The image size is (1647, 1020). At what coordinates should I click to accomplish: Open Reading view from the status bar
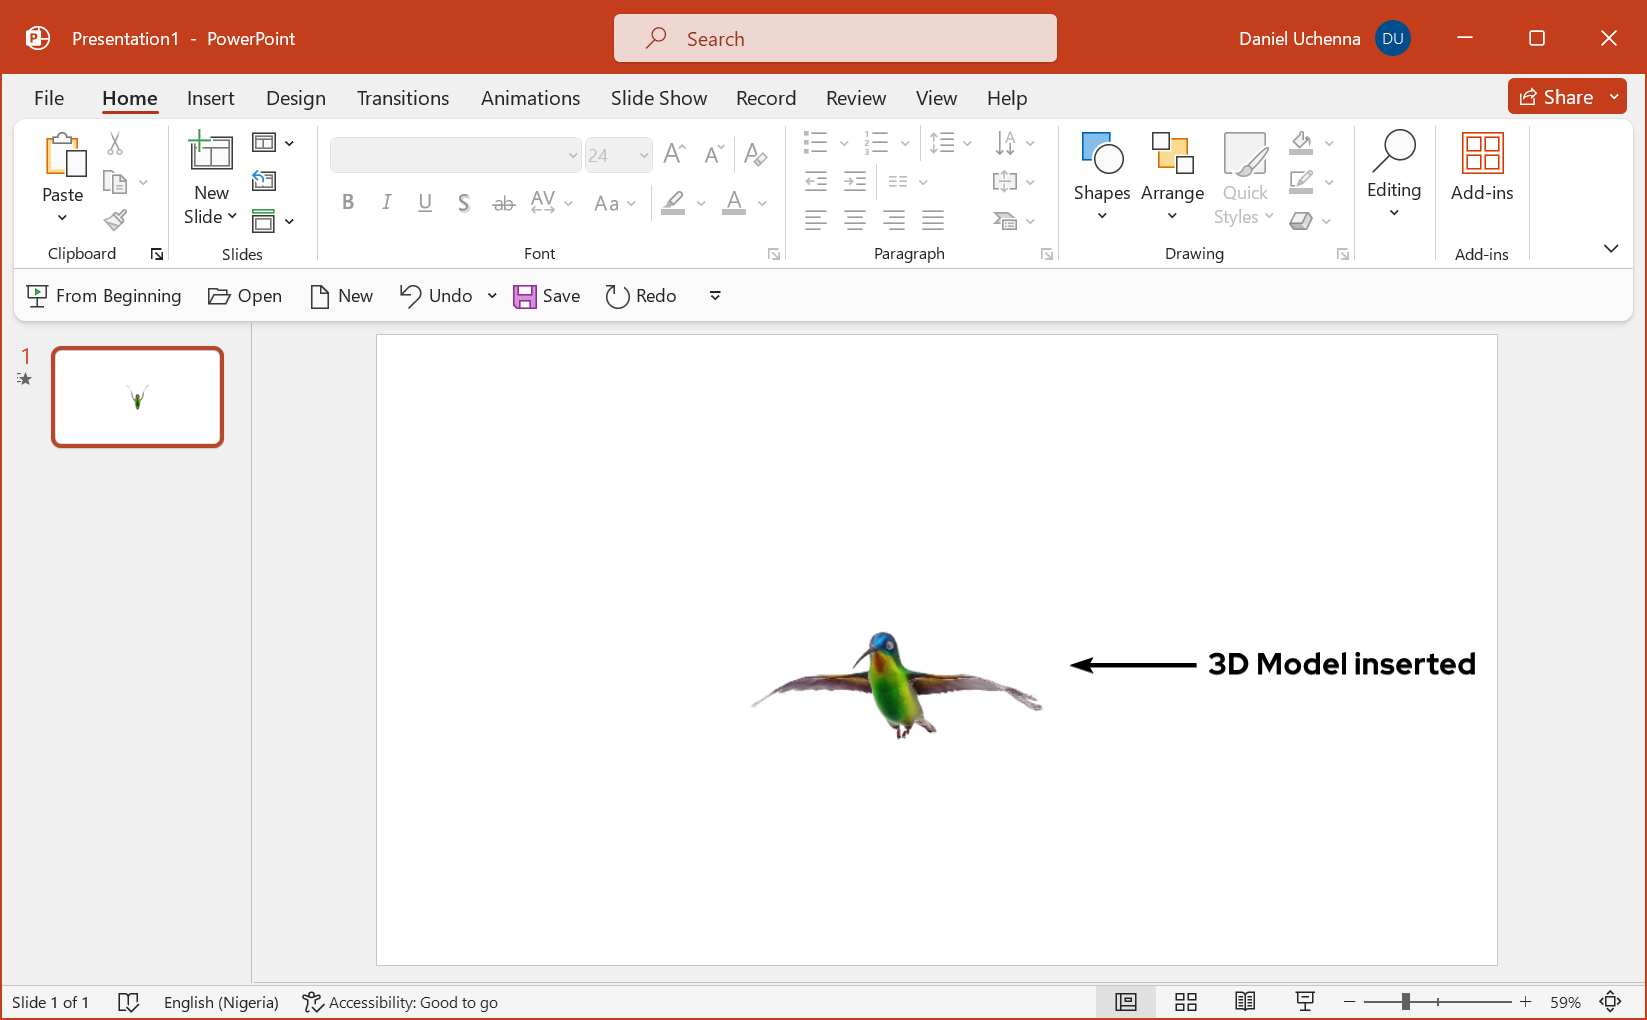[x=1244, y=1001]
